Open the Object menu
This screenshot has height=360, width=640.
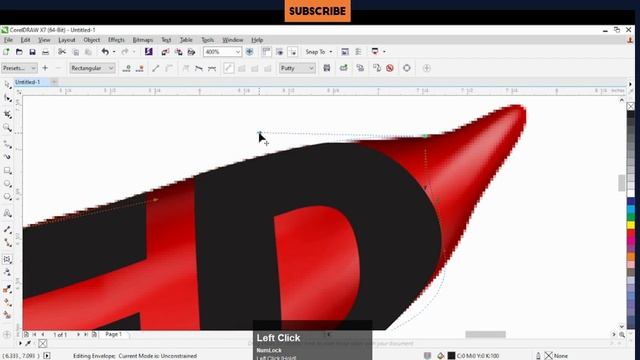click(x=91, y=40)
